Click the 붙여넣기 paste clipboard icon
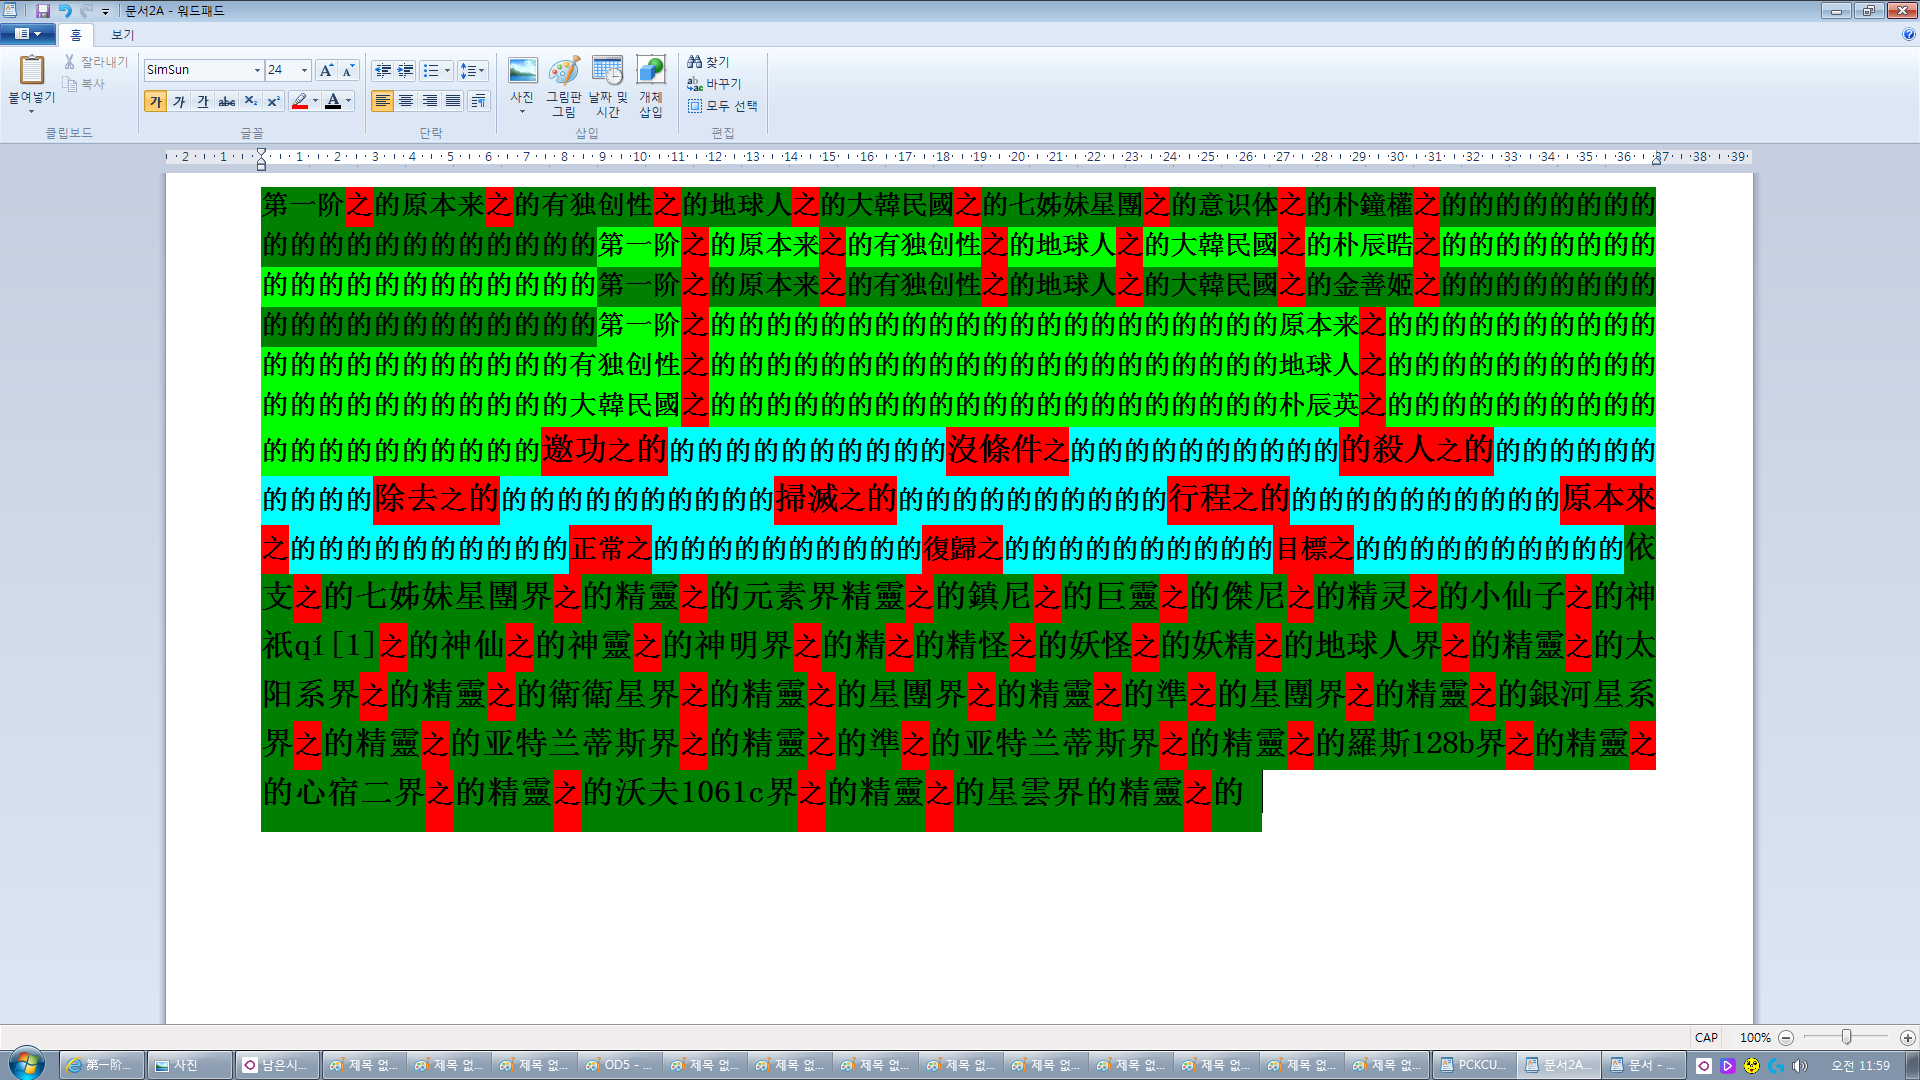This screenshot has width=1920, height=1080. (x=32, y=70)
